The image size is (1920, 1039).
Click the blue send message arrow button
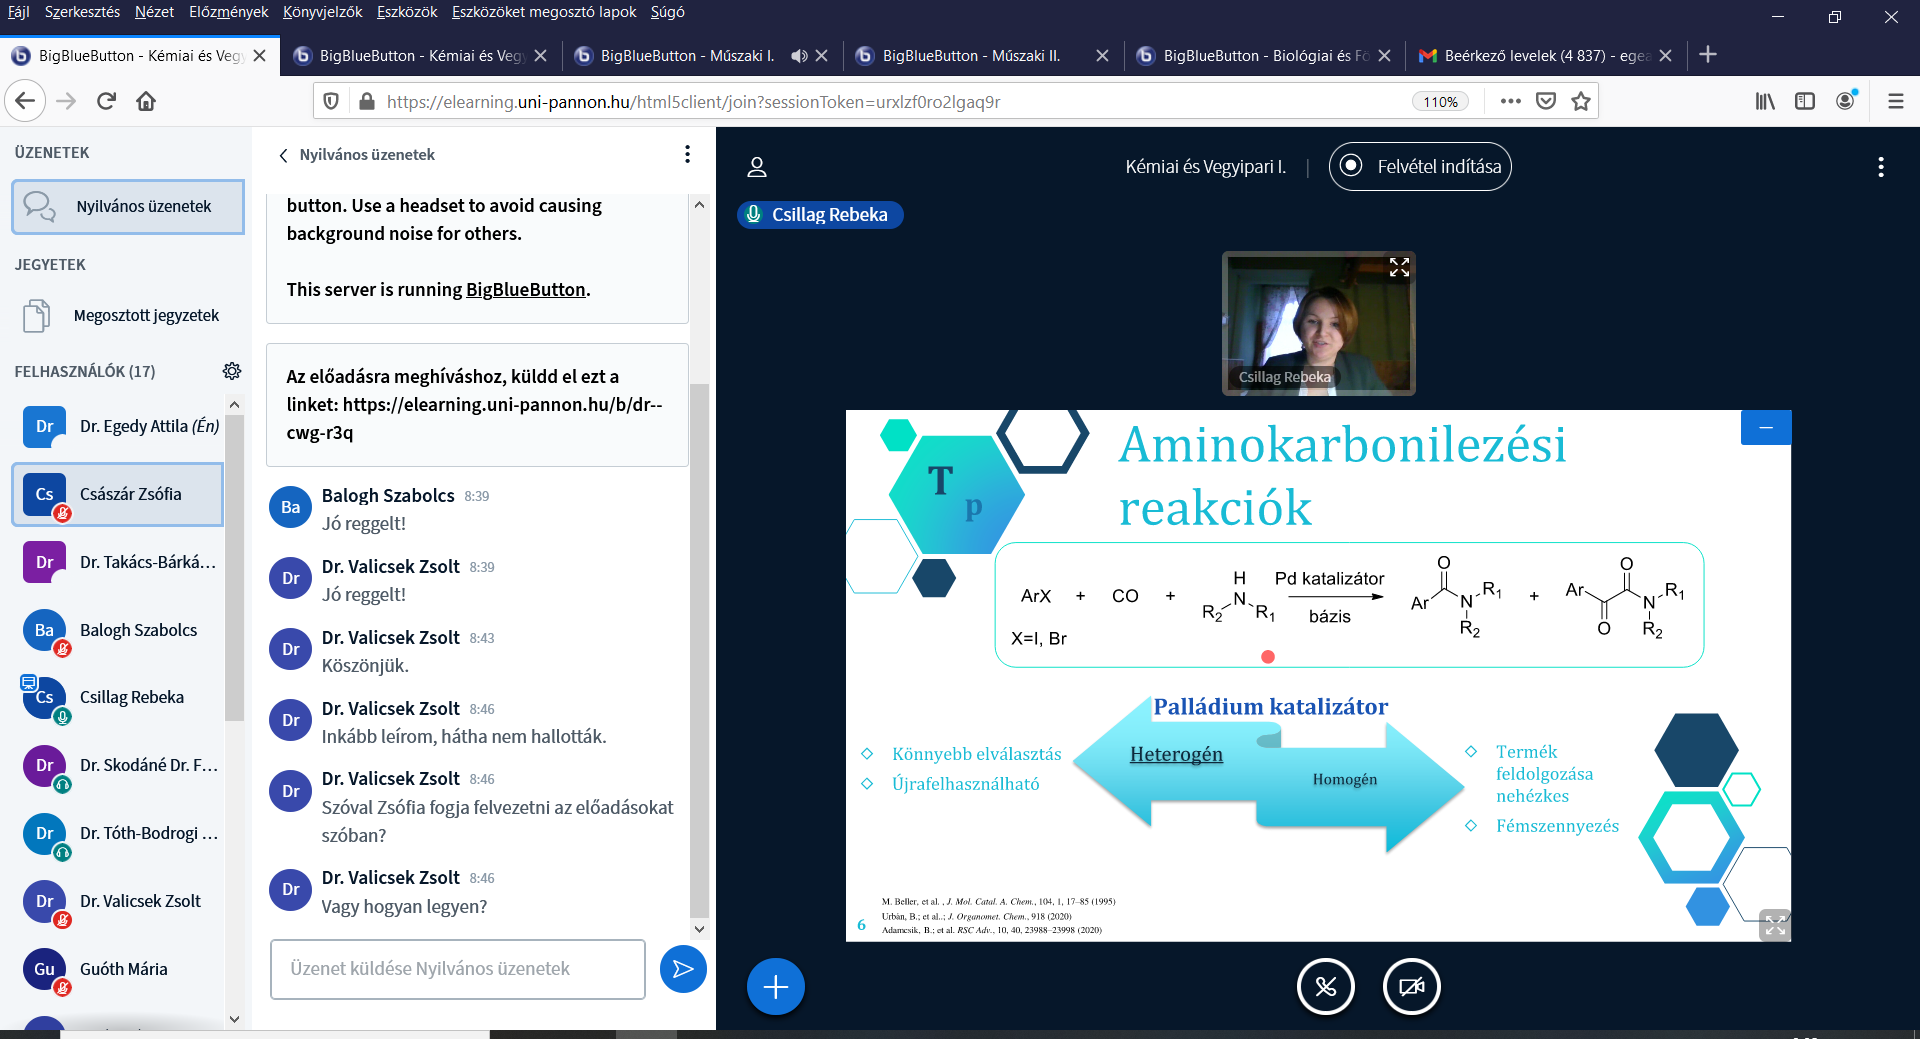(x=683, y=969)
